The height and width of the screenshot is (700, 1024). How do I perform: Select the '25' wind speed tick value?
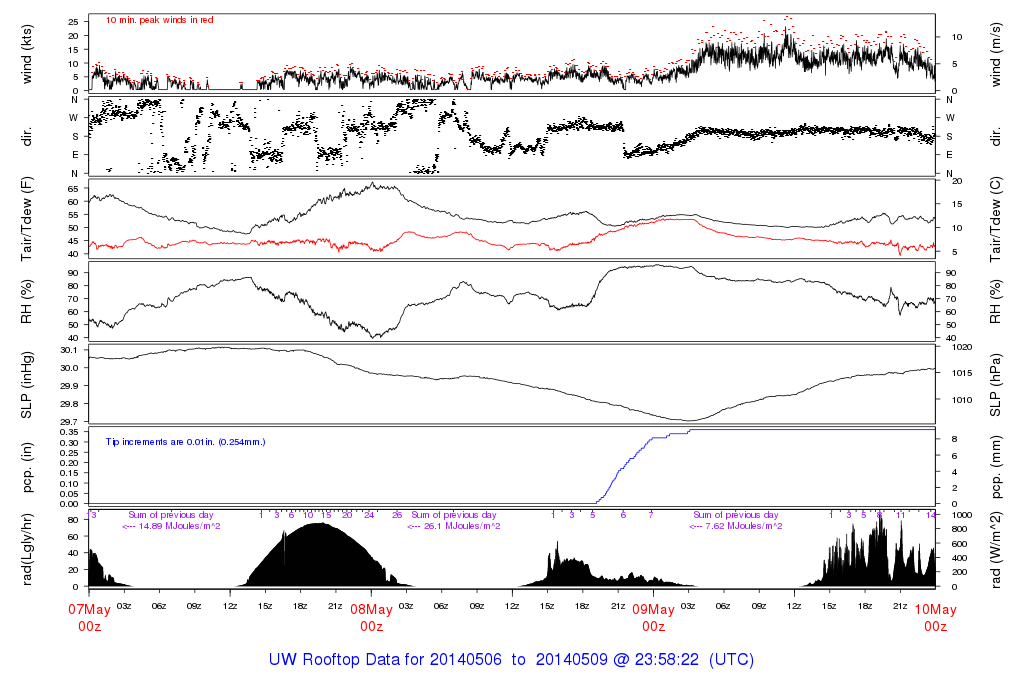point(74,22)
